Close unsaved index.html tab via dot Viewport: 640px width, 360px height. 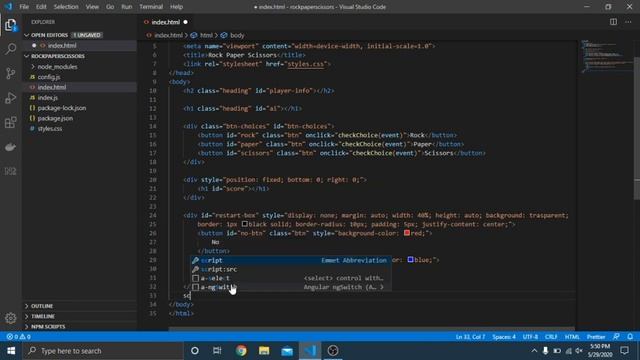(185, 22)
